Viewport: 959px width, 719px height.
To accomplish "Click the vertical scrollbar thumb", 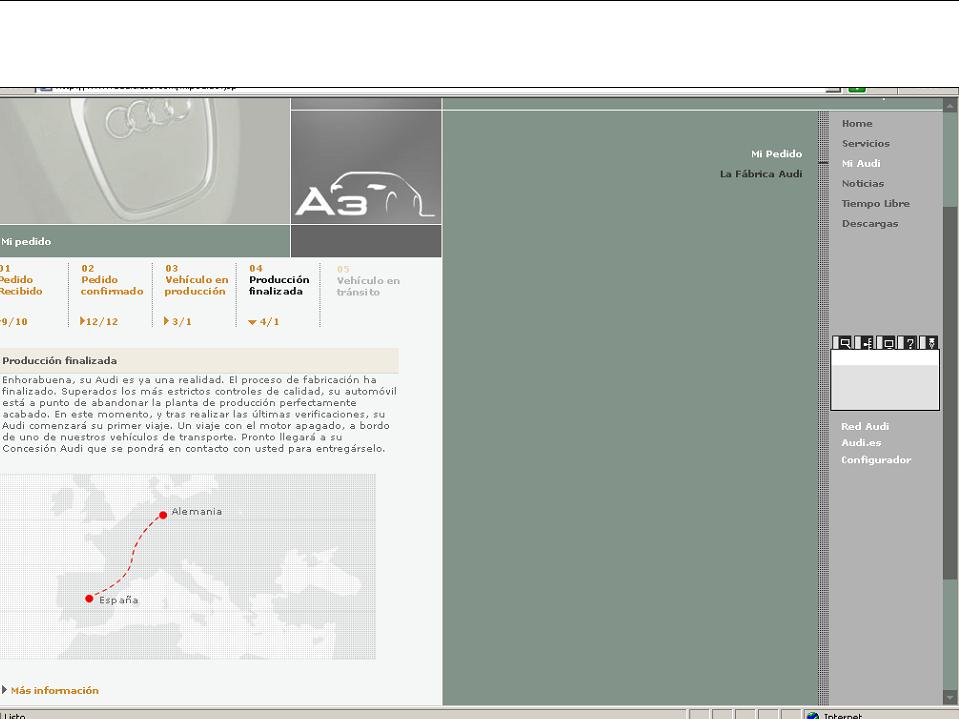I will pos(950,393).
